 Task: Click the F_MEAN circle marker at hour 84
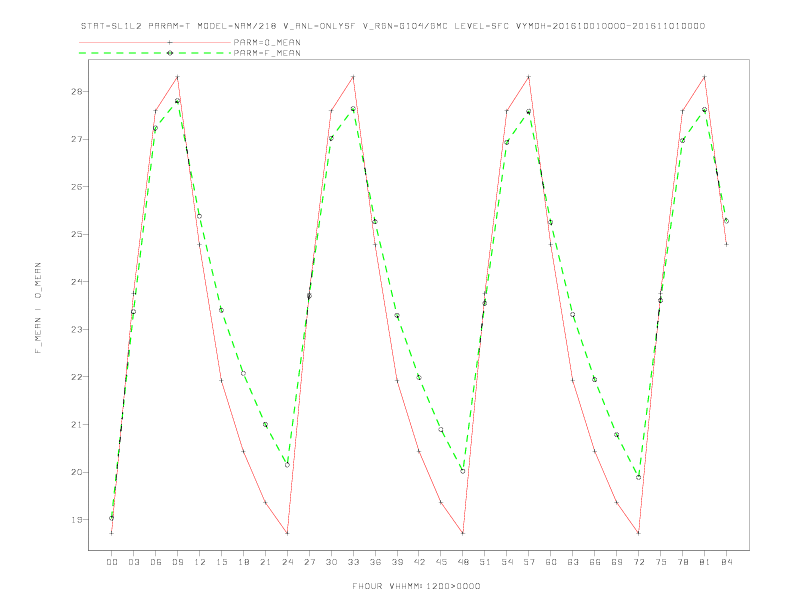click(726, 221)
